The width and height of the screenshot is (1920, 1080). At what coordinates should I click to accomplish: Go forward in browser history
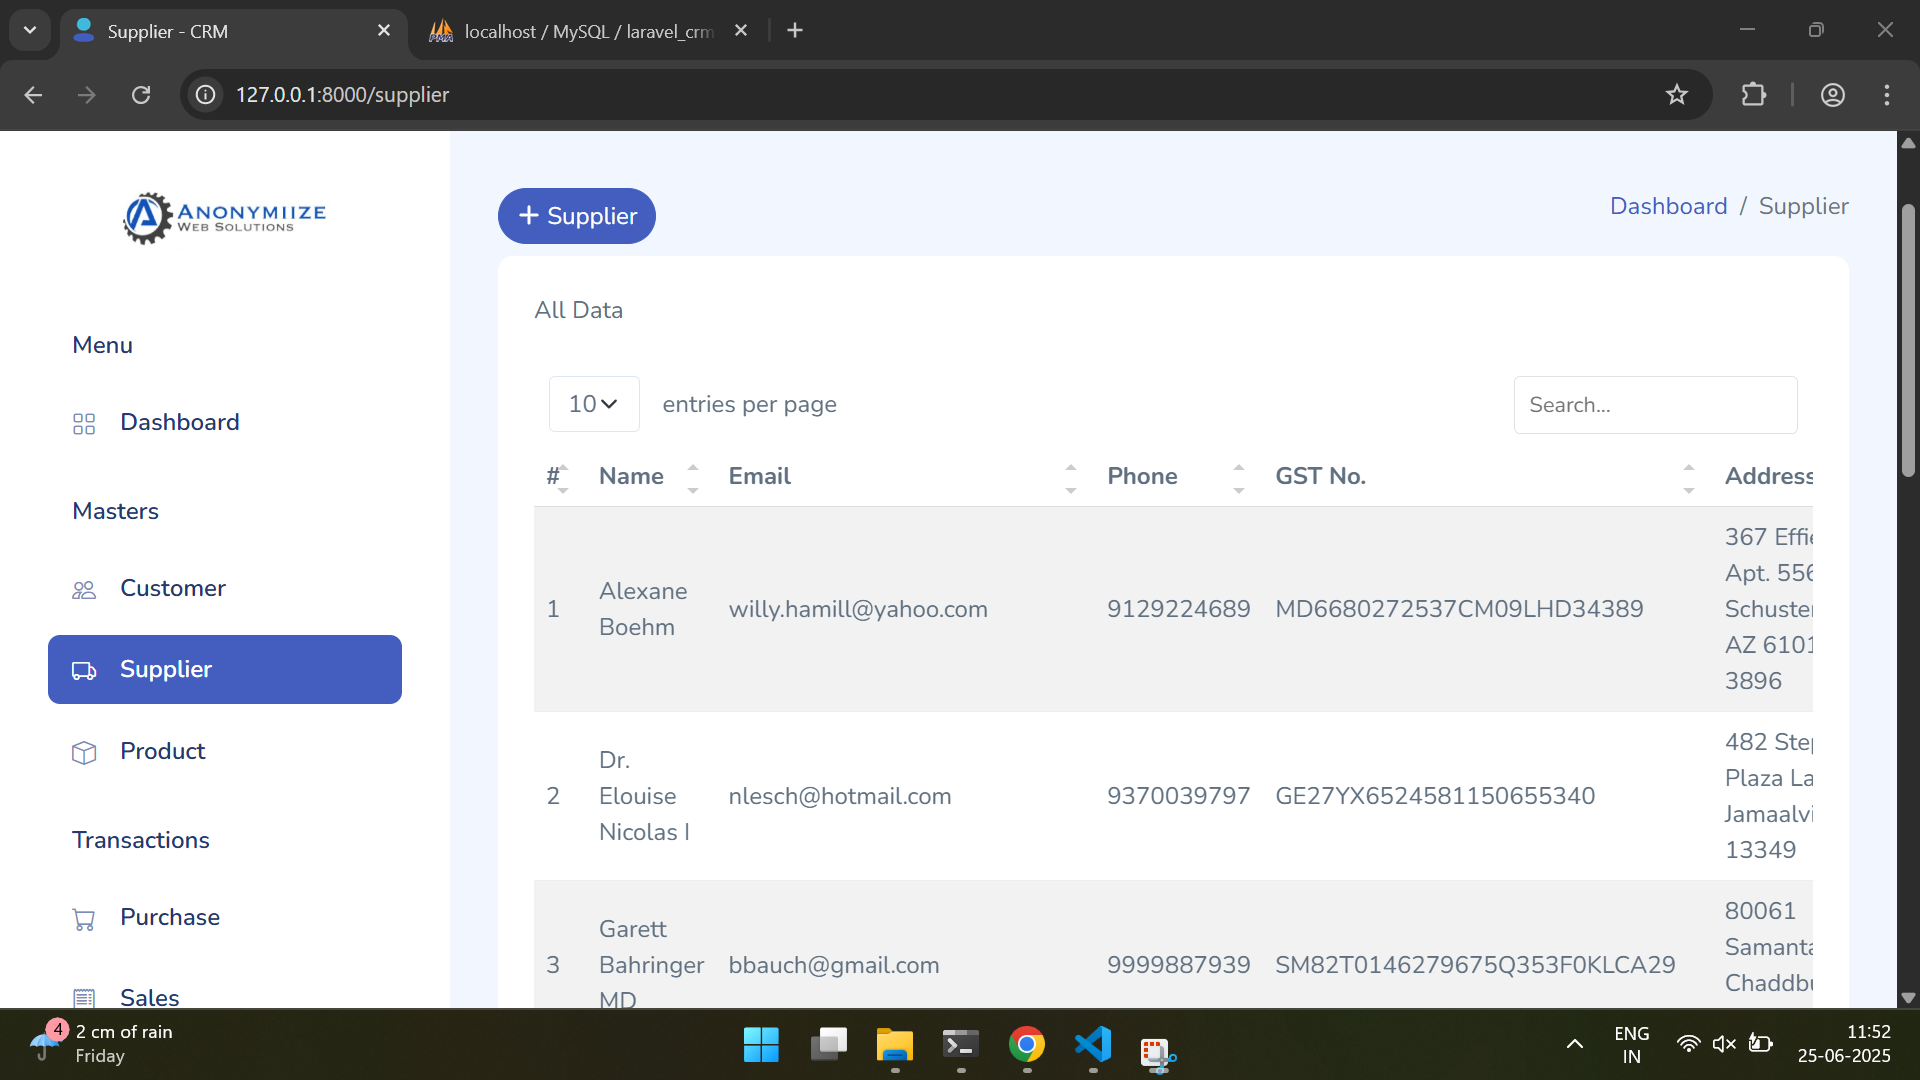87,95
